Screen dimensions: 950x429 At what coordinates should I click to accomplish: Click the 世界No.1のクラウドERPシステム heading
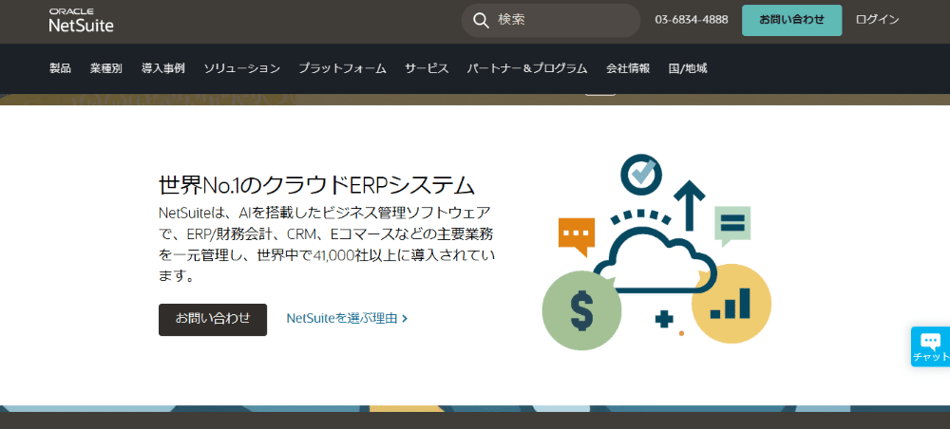click(x=316, y=185)
